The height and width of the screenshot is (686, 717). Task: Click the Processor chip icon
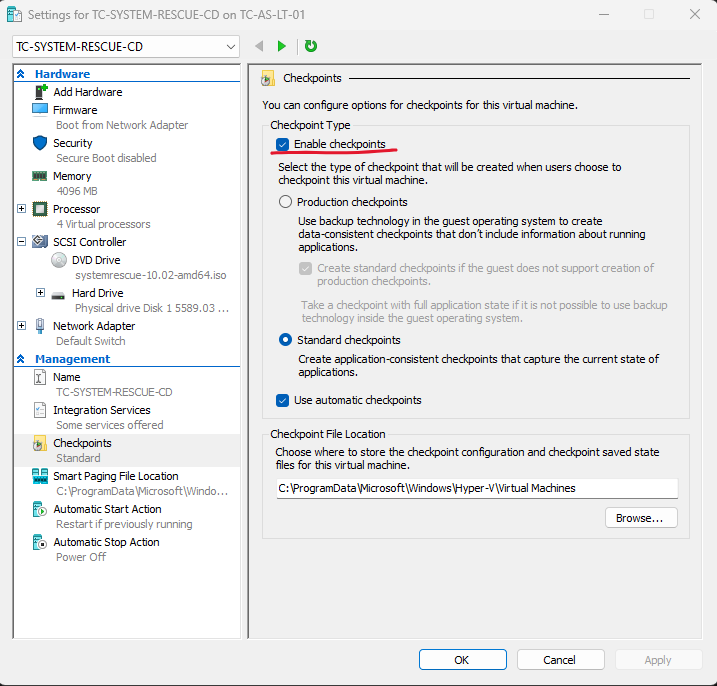[40, 209]
